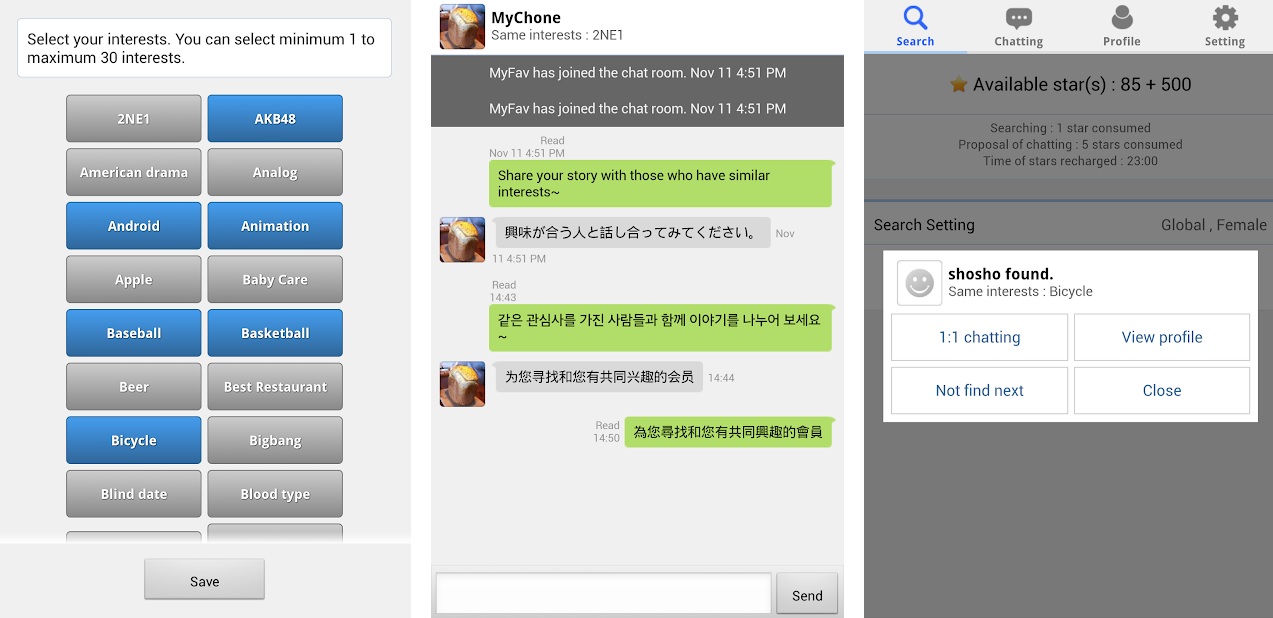The image size is (1273, 618).
Task: Click the avatar beside the Japanese message
Action: click(x=461, y=239)
